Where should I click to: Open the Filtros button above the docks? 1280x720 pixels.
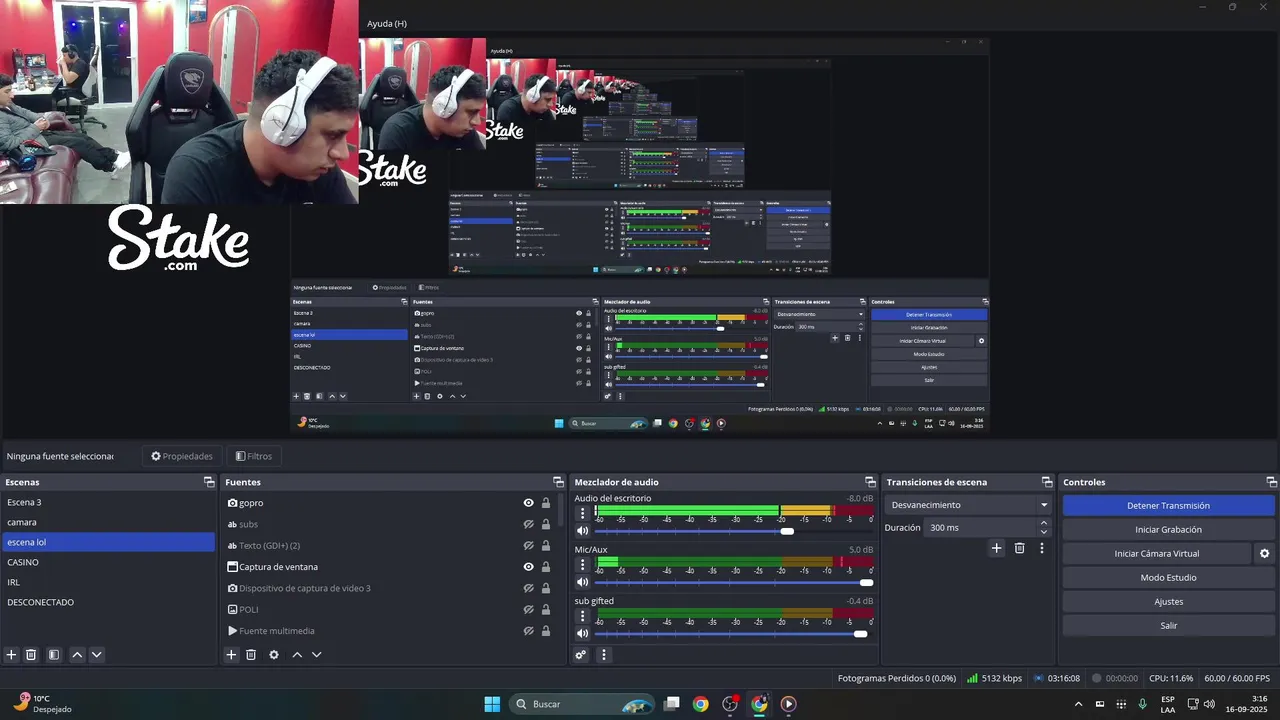[x=254, y=456]
